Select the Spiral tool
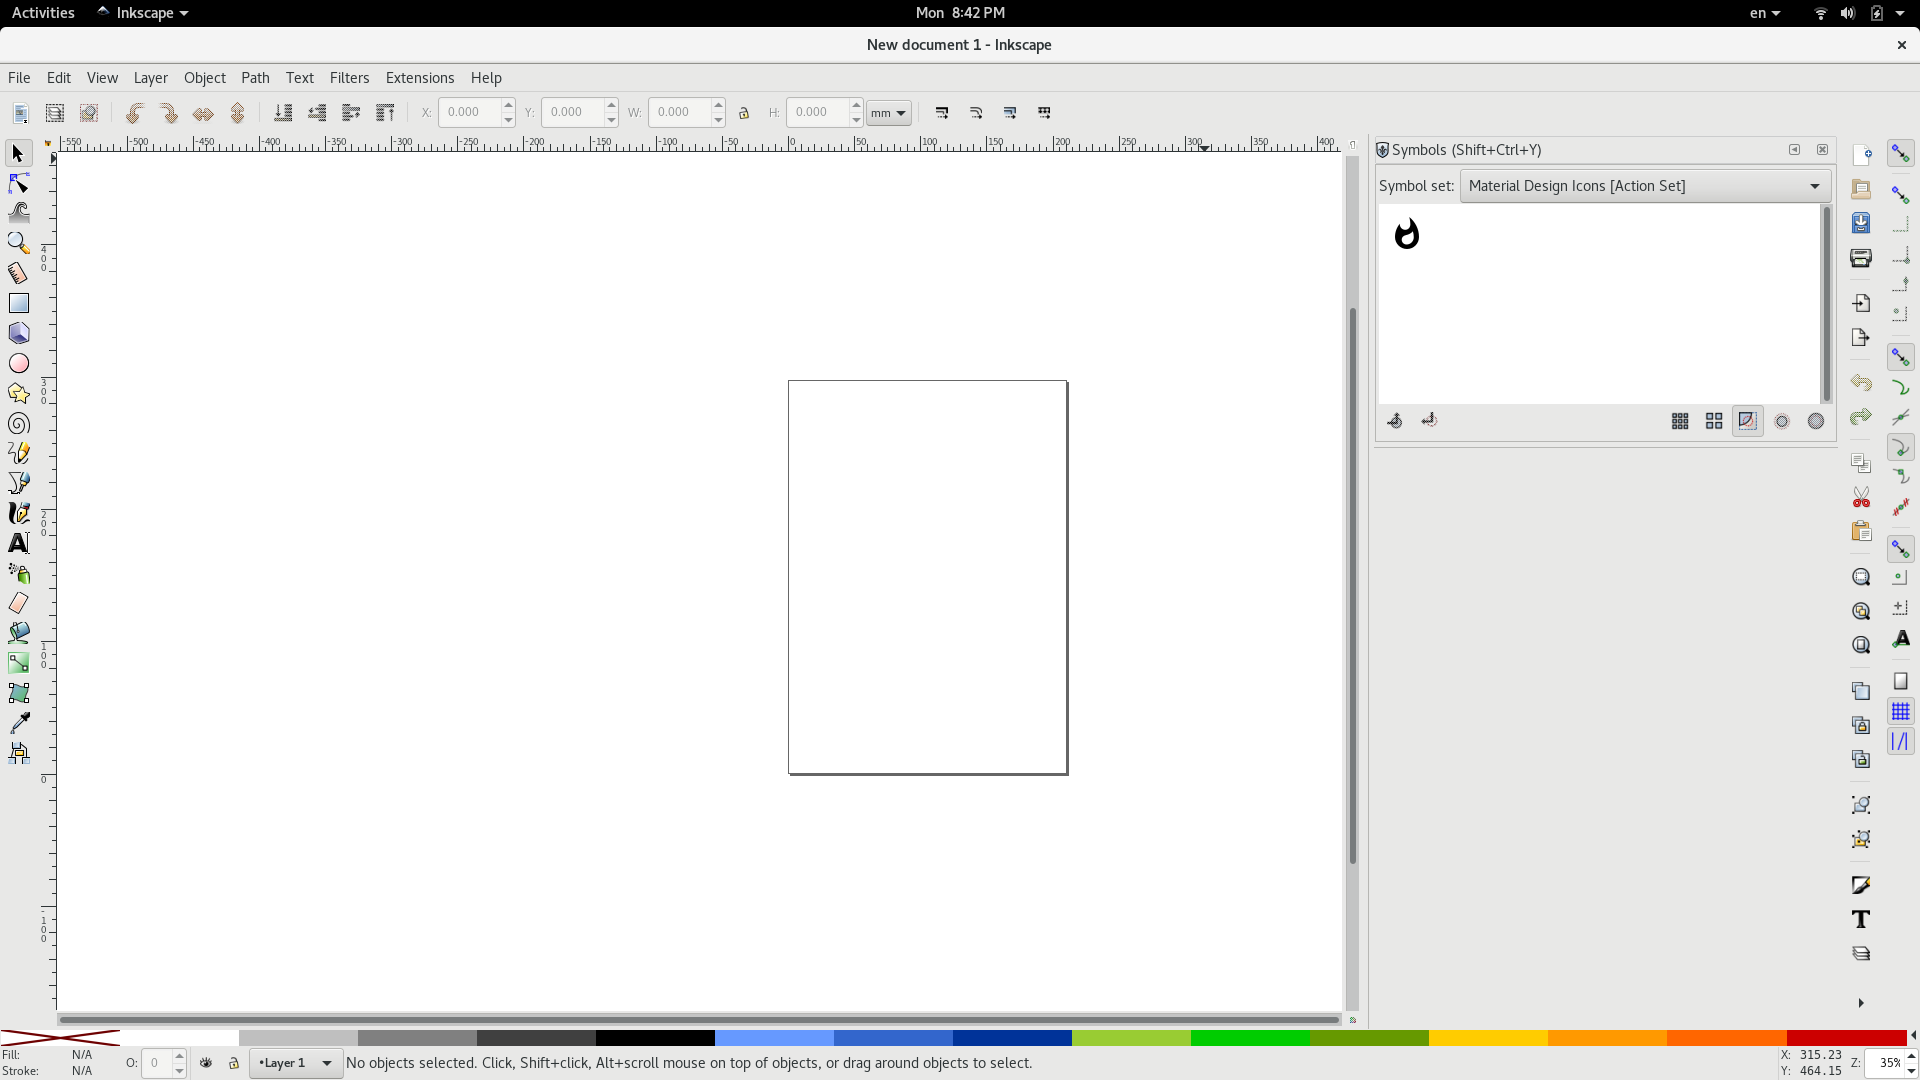 tap(18, 423)
